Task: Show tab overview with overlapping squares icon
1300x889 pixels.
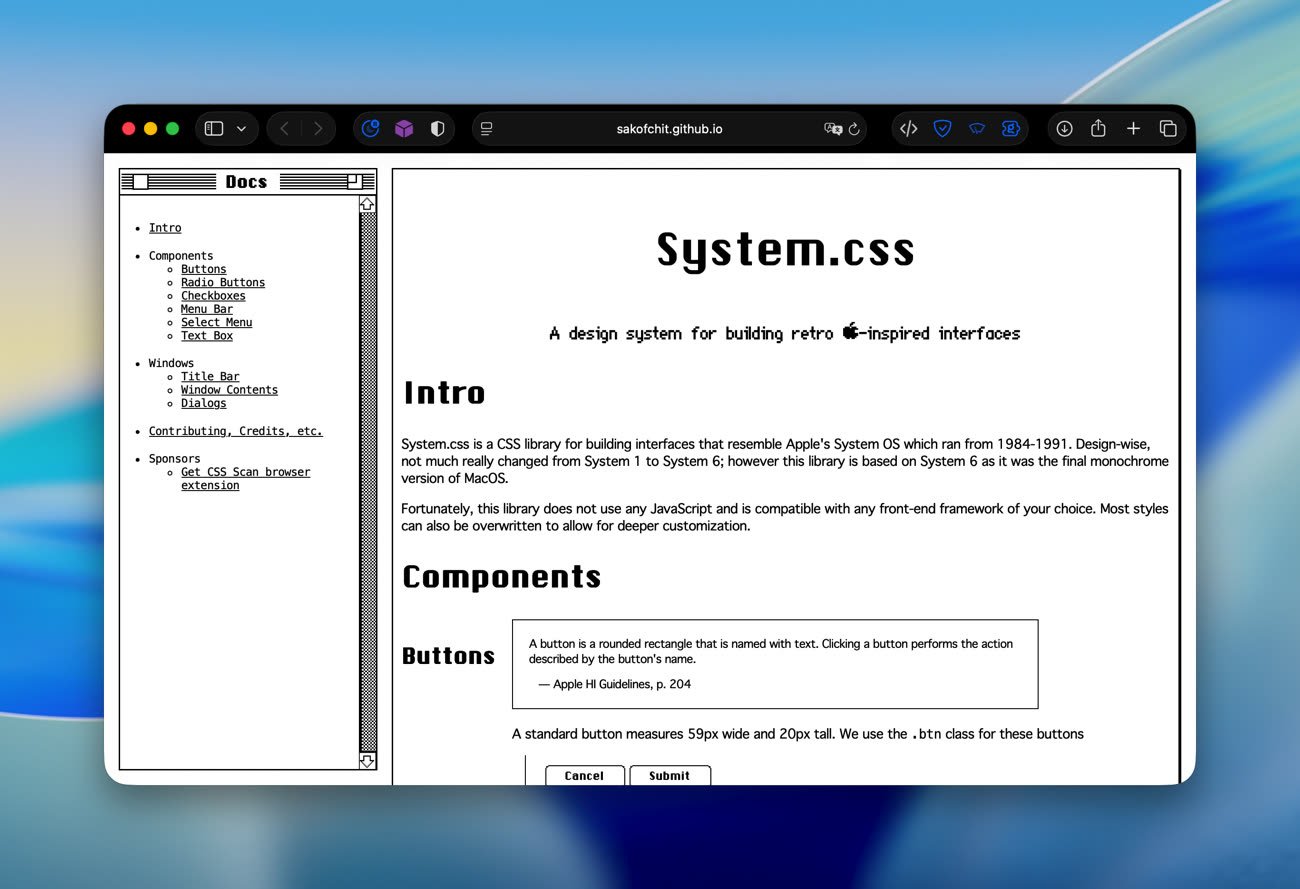Action: (x=1167, y=129)
